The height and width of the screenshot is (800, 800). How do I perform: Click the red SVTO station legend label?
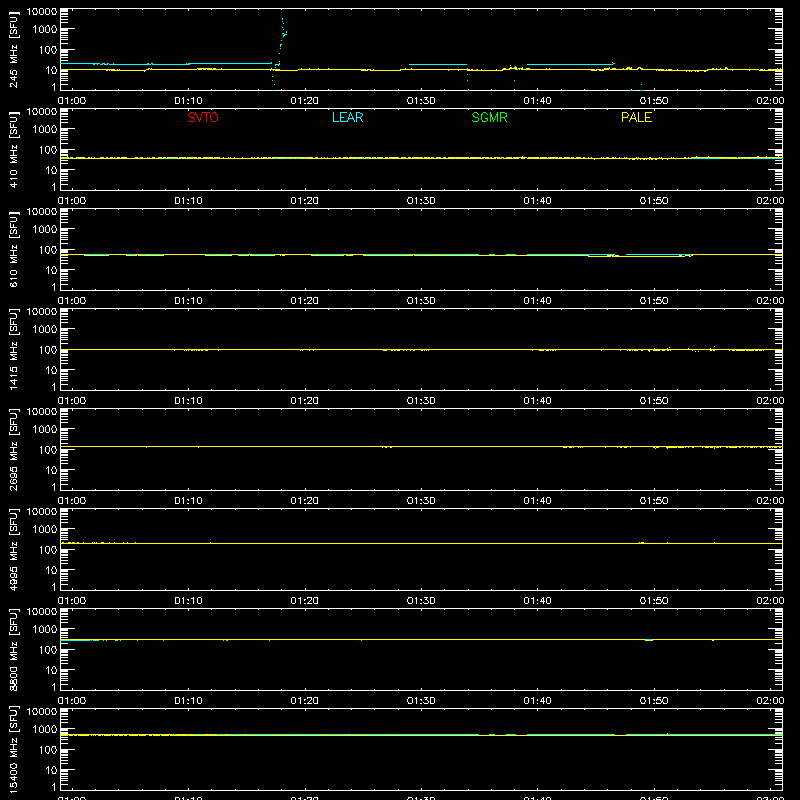(x=203, y=117)
